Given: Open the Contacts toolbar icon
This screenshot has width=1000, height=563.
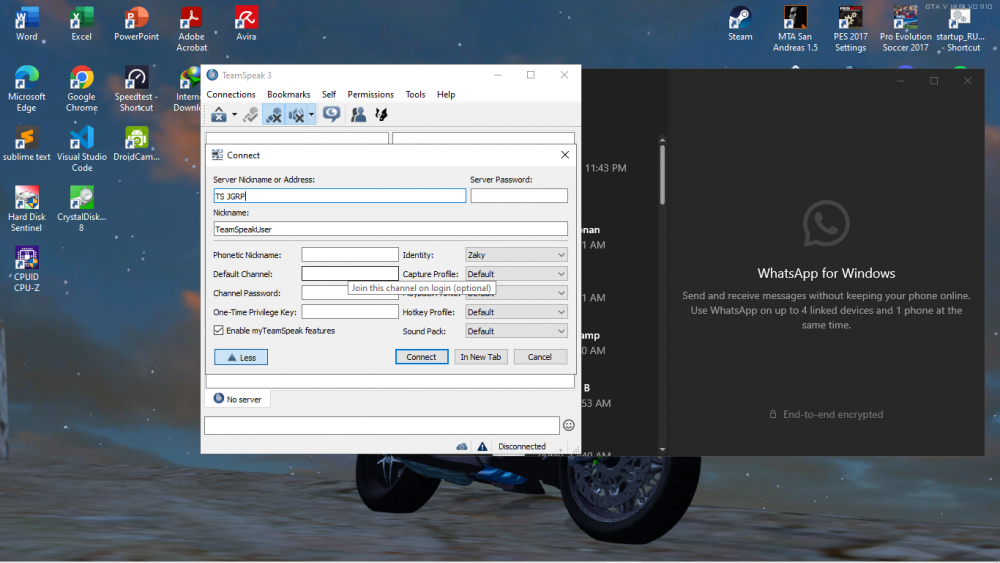Looking at the screenshot, I should (x=358, y=115).
